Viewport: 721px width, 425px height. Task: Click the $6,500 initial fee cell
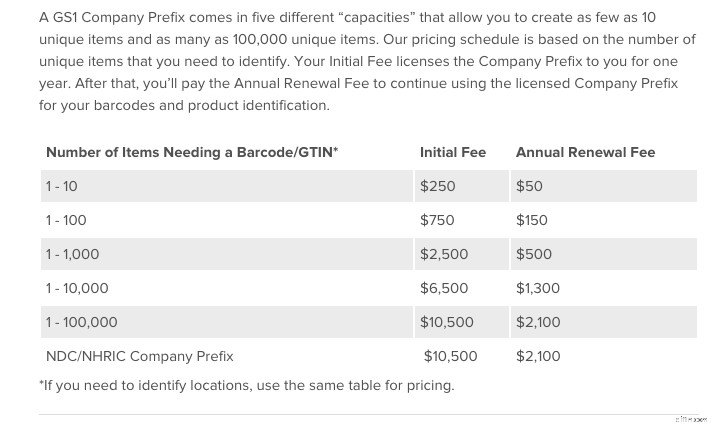tap(444, 288)
